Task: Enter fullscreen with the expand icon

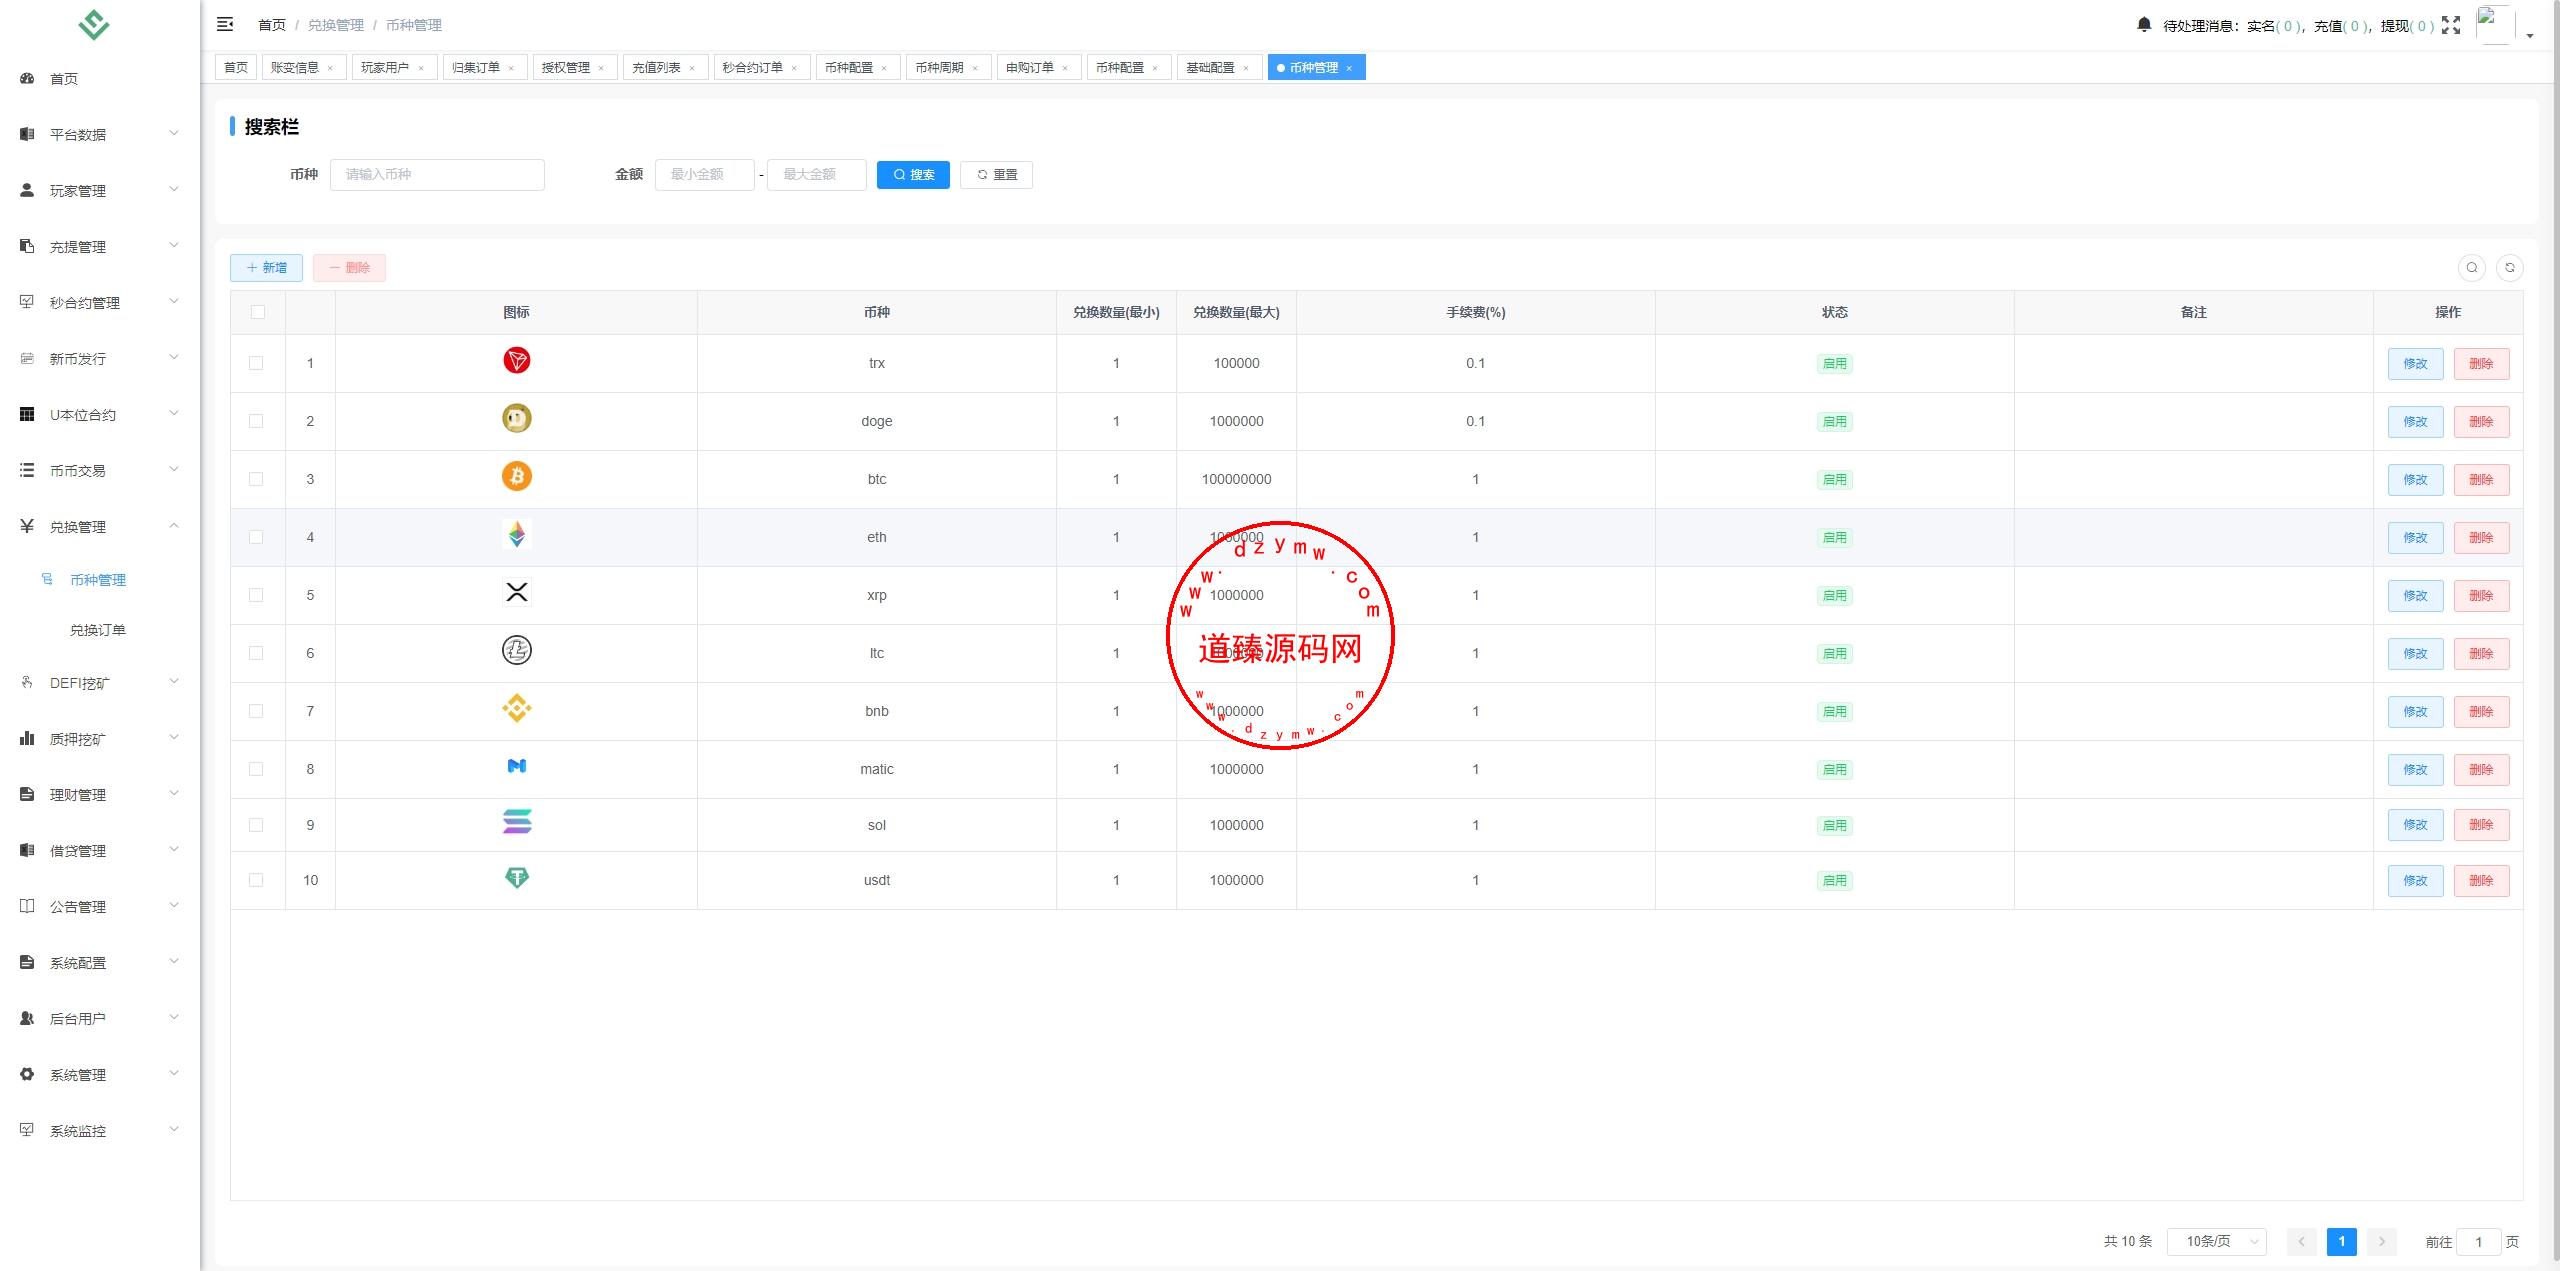Action: [x=2451, y=25]
